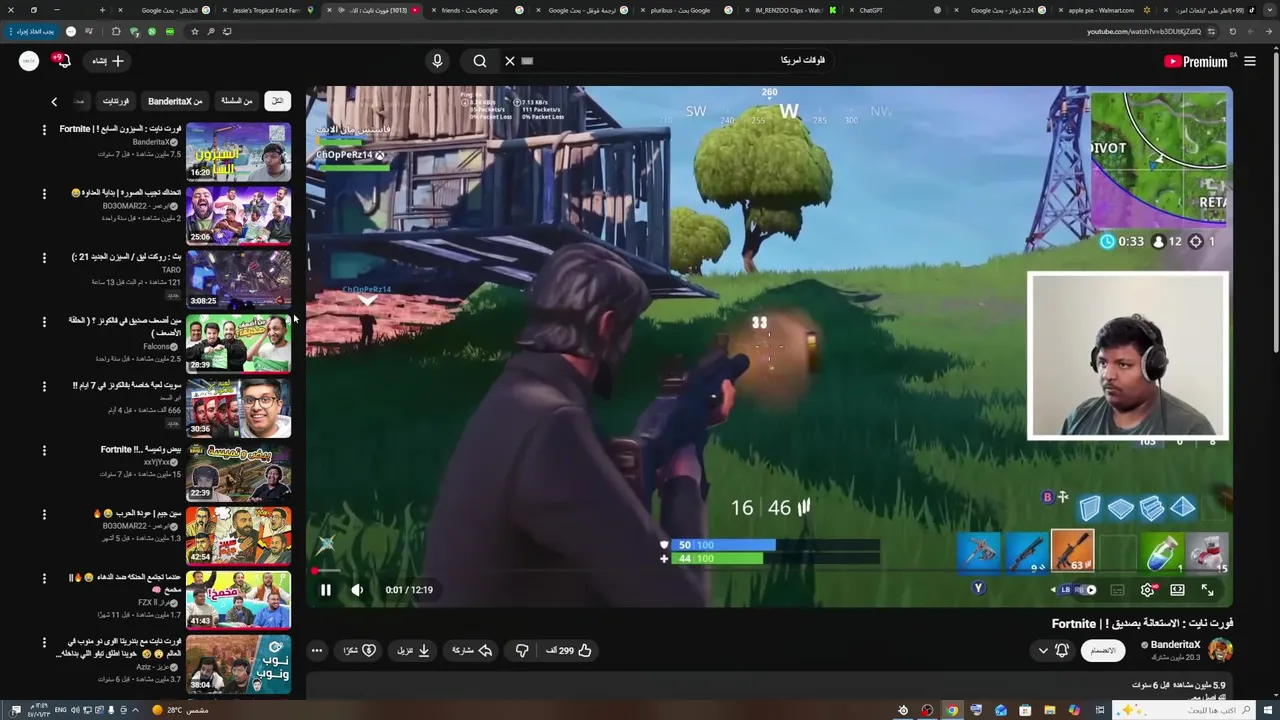Open the player settings gear
The image size is (1280, 720).
point(1147,590)
